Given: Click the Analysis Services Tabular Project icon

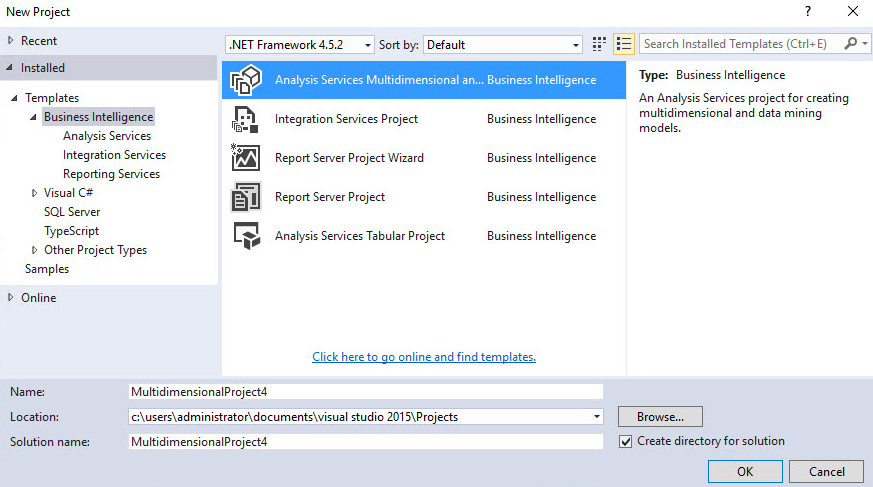Looking at the screenshot, I should [246, 236].
